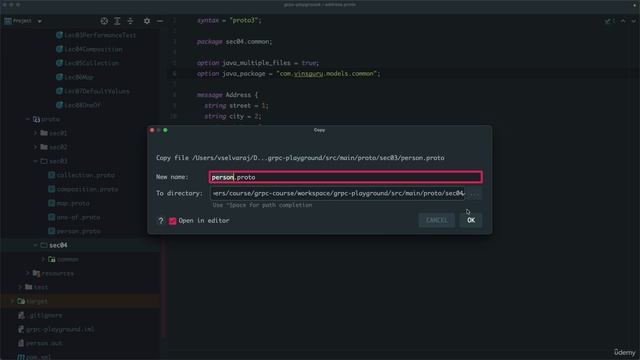The height and width of the screenshot is (360, 640).
Task: Expand the test folder
Action: pos(20,287)
